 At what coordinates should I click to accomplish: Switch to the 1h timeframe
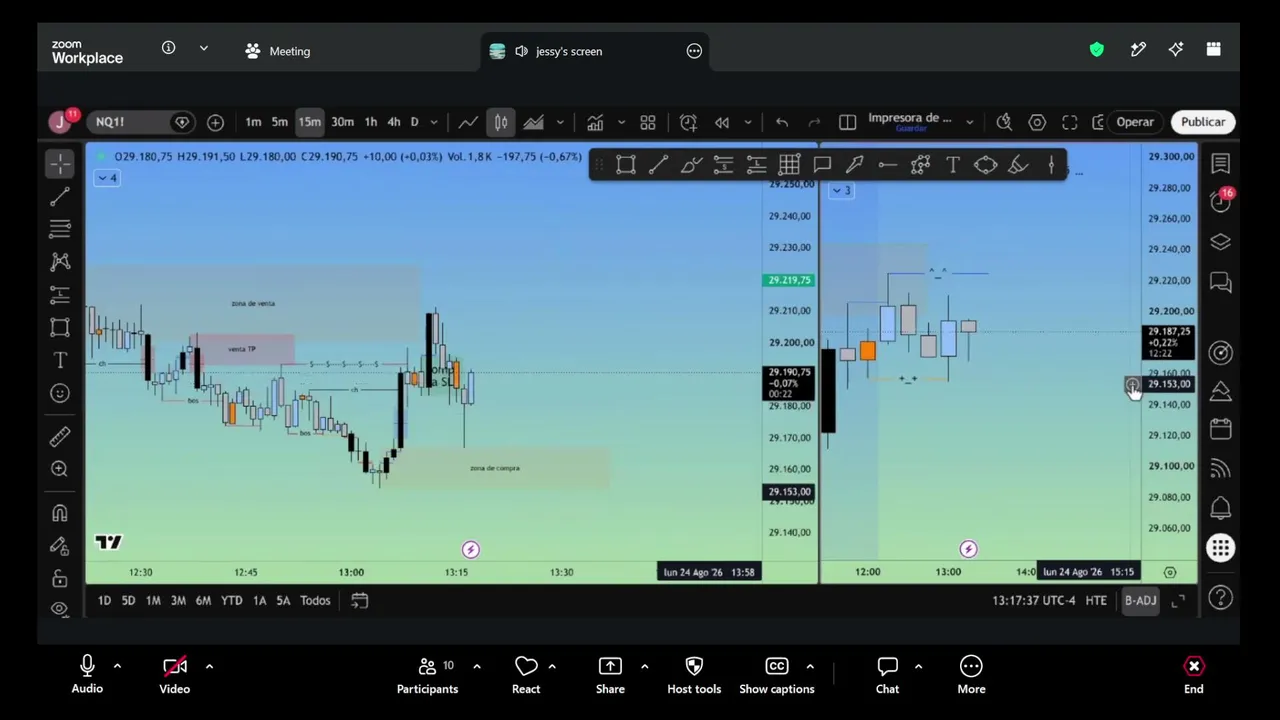point(371,122)
